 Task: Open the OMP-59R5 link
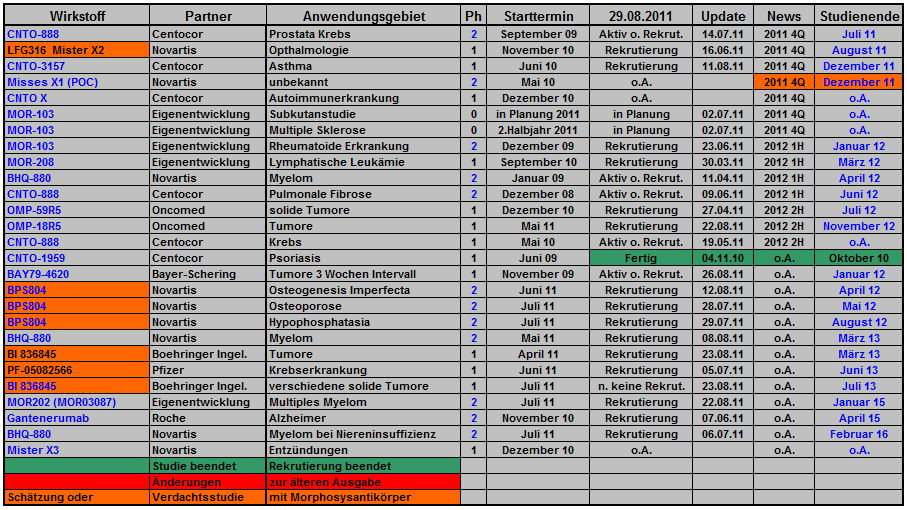(34, 210)
